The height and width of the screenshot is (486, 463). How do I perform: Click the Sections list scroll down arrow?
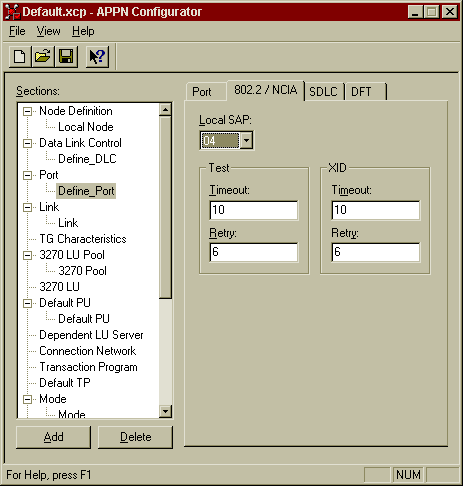pyautogui.click(x=166, y=411)
